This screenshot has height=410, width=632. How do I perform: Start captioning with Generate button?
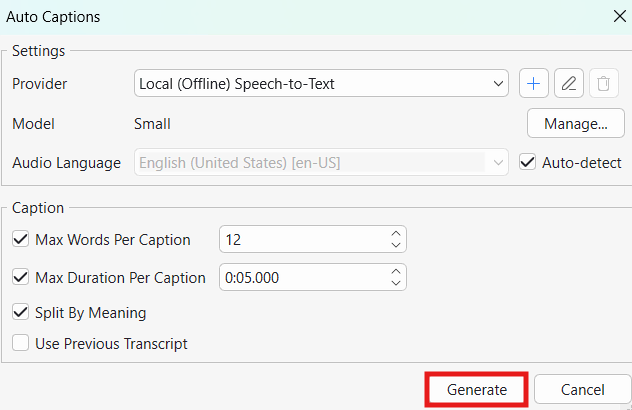click(x=476, y=389)
